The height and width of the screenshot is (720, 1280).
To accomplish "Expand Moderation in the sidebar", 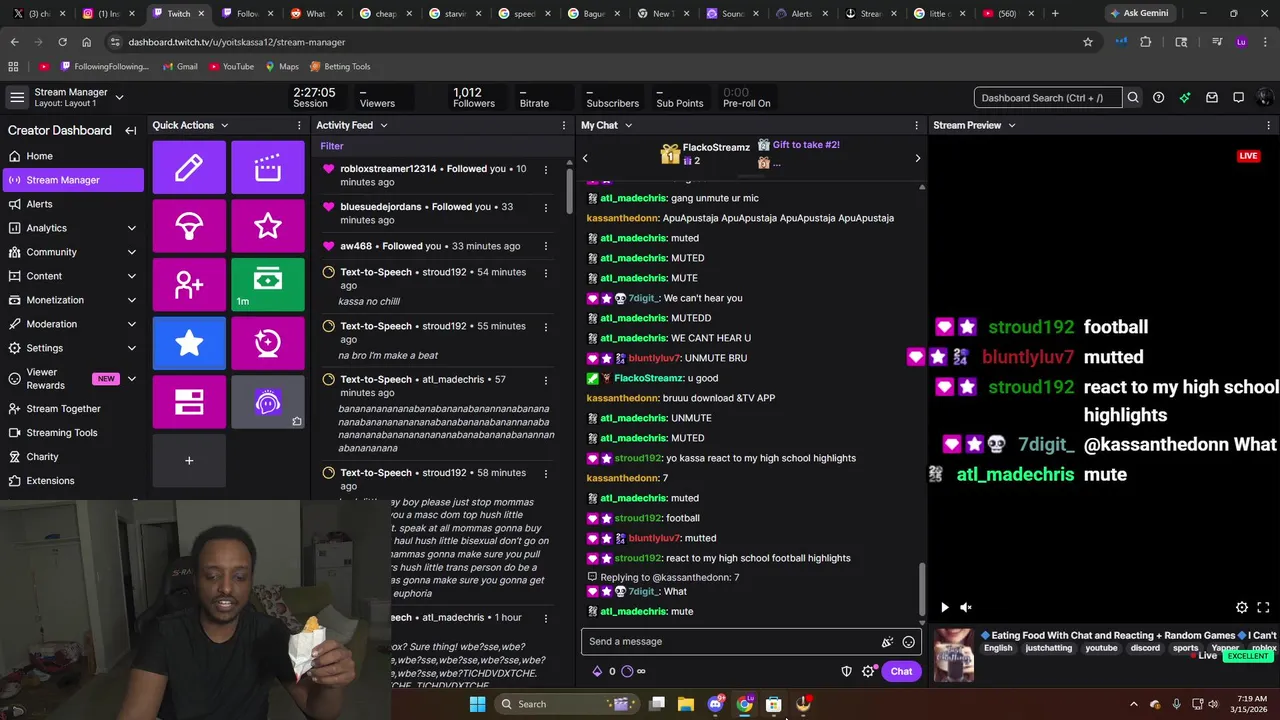I will pos(131,324).
